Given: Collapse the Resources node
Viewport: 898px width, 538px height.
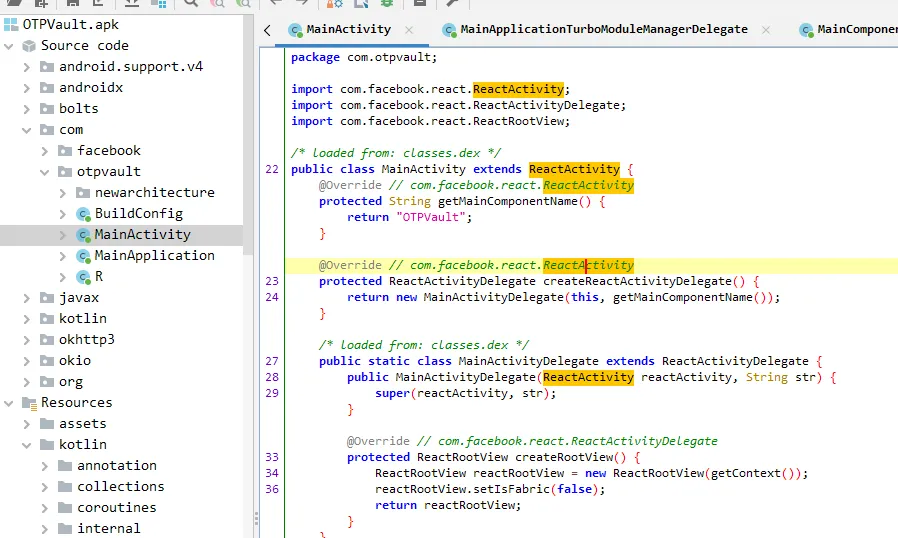Looking at the screenshot, I should (x=9, y=403).
